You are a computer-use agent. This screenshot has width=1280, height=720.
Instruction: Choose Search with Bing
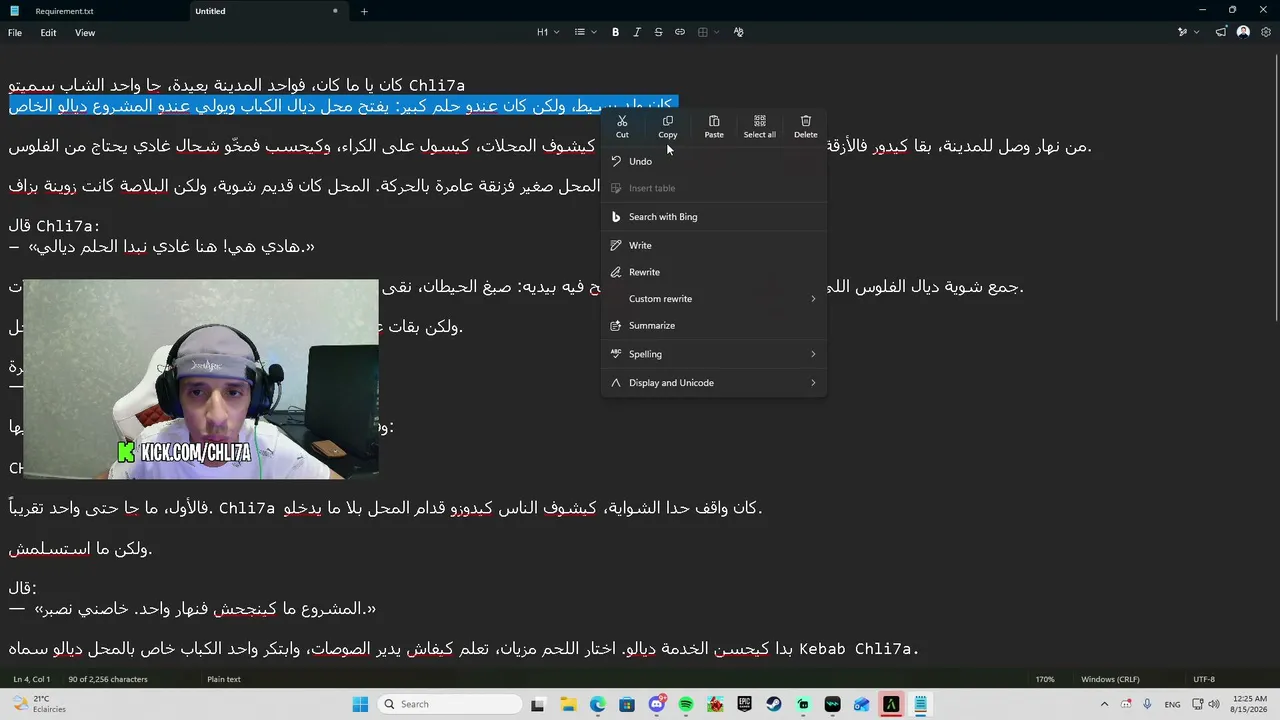[714, 217]
